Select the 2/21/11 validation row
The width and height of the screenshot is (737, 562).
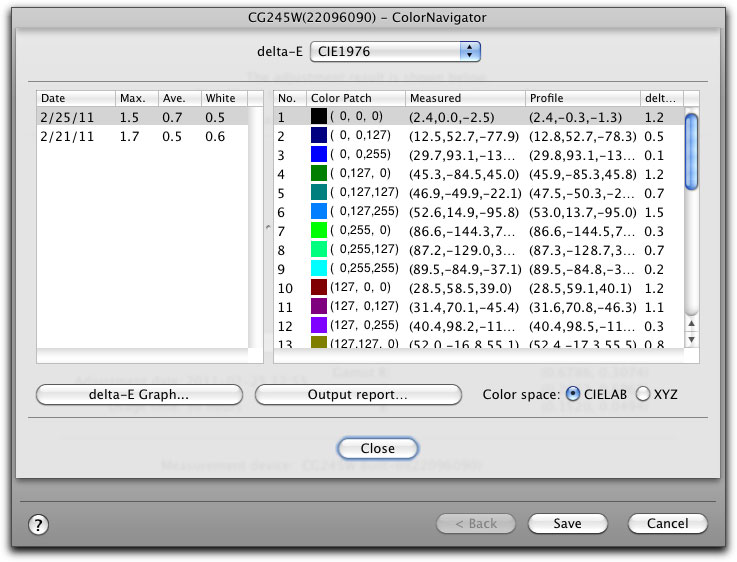(142, 136)
